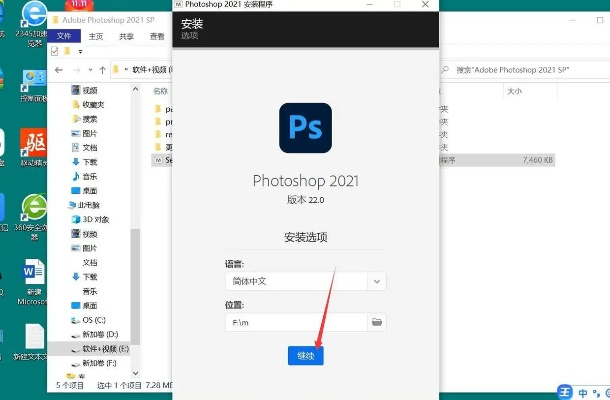Click the folder icon in Explorer address bar

coord(116,70)
